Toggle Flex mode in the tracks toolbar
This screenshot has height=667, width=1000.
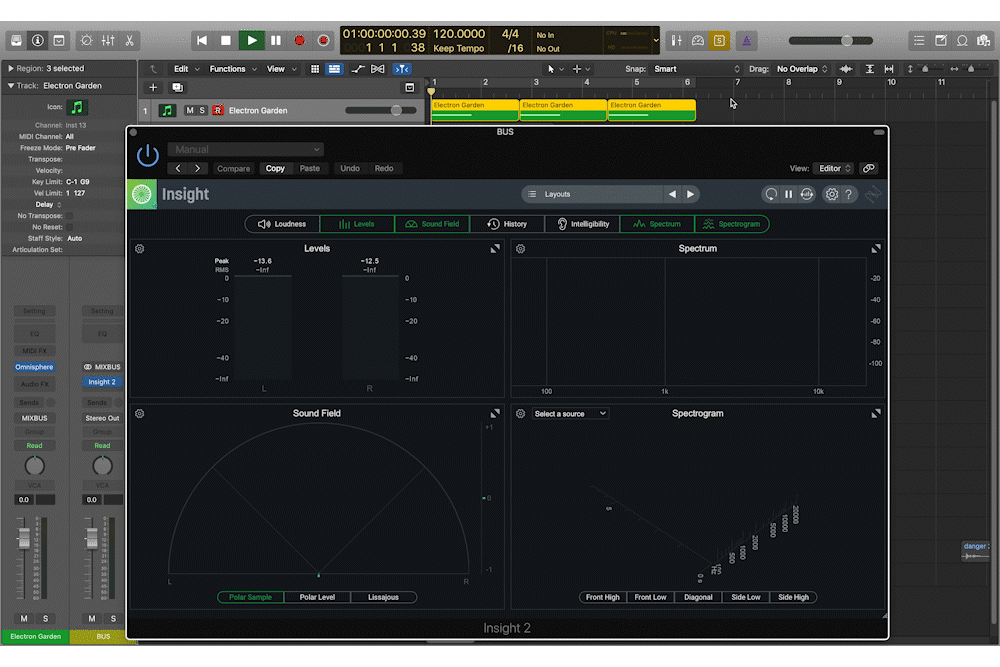pos(378,69)
